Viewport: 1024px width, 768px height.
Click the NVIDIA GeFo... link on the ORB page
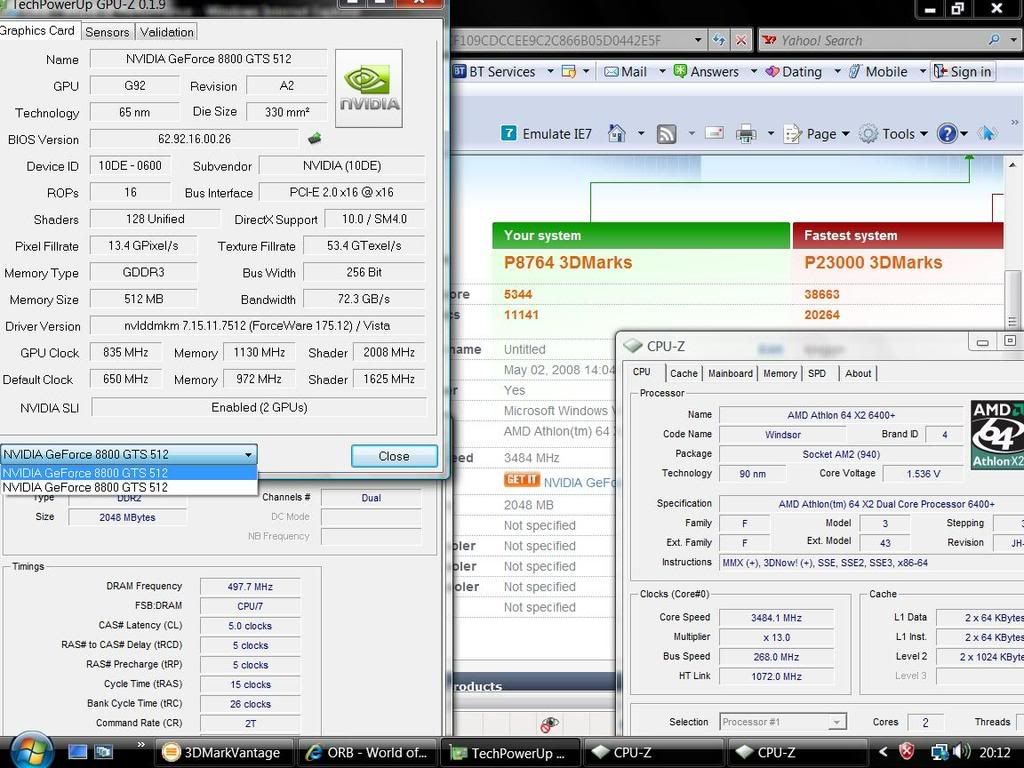[x=579, y=482]
